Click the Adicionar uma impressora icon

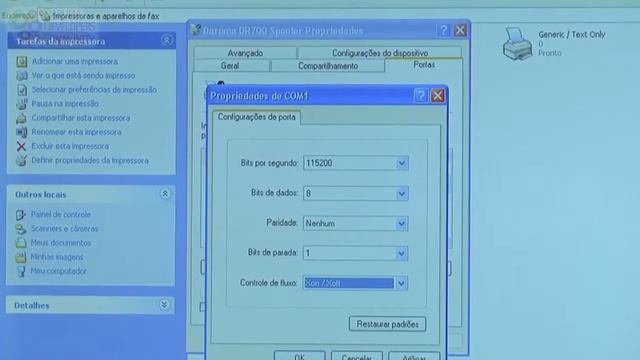click(22, 62)
